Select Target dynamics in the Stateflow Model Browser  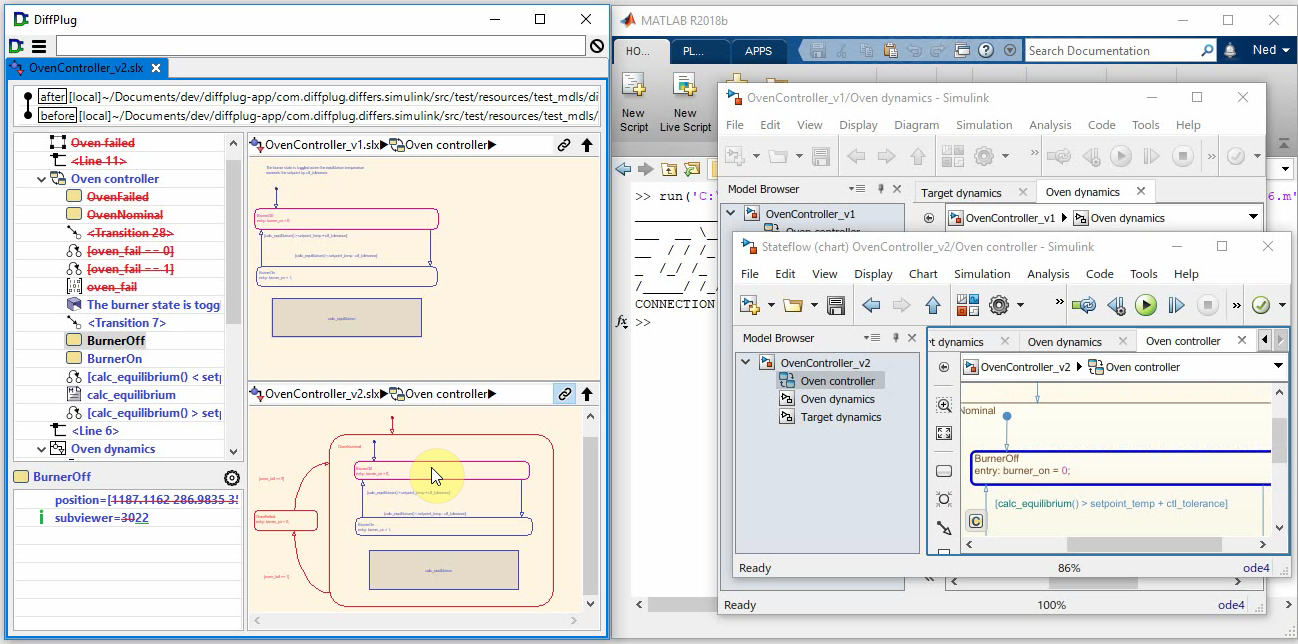[x=840, y=417]
